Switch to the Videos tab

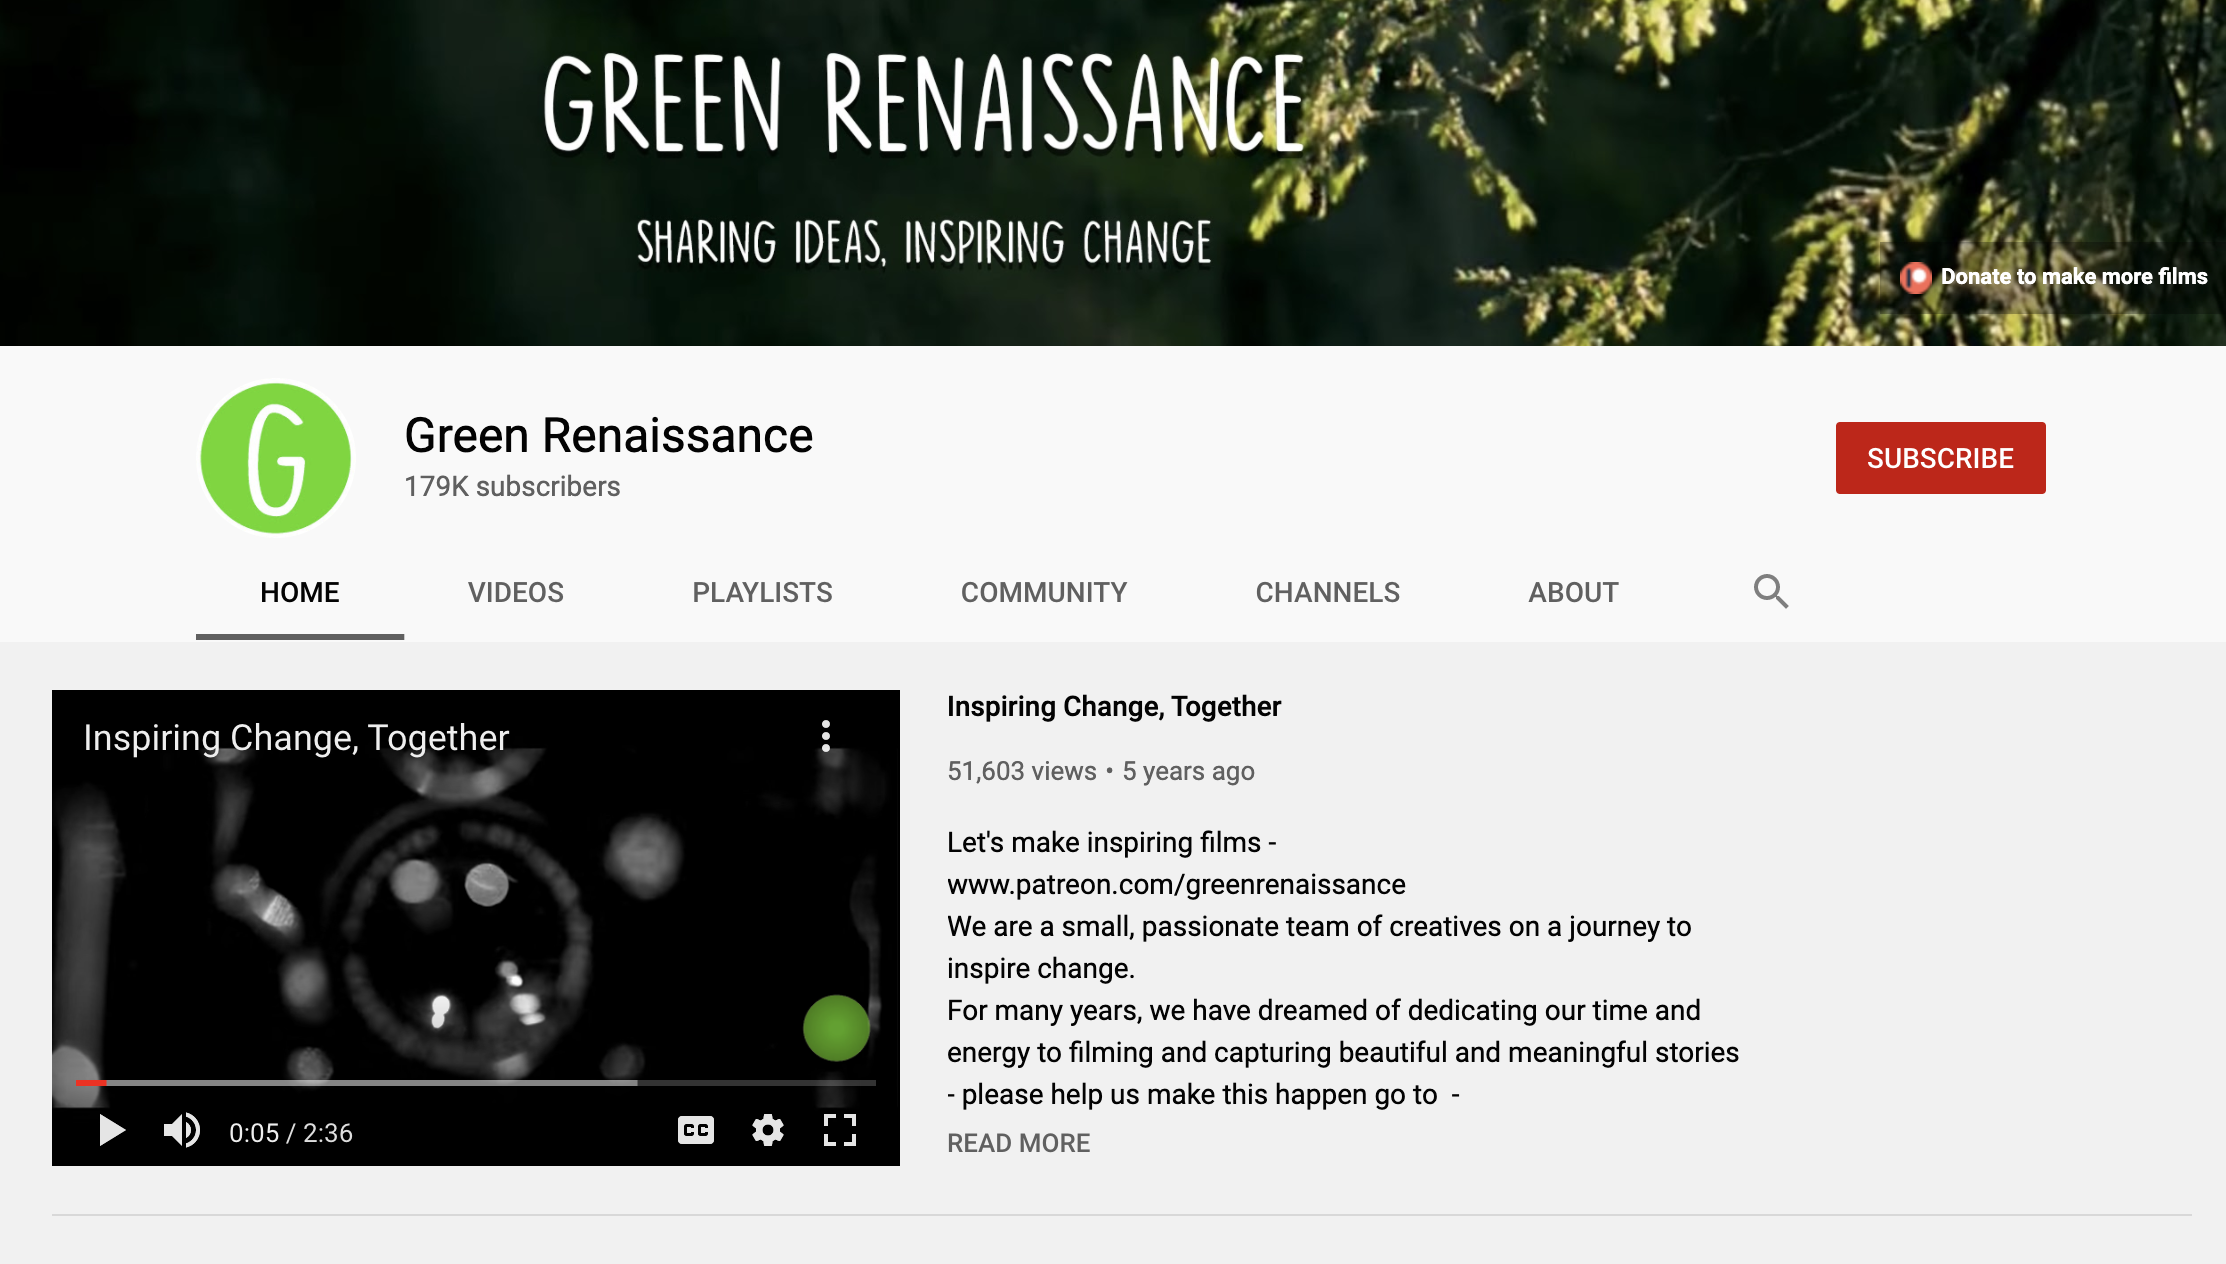pos(516,593)
